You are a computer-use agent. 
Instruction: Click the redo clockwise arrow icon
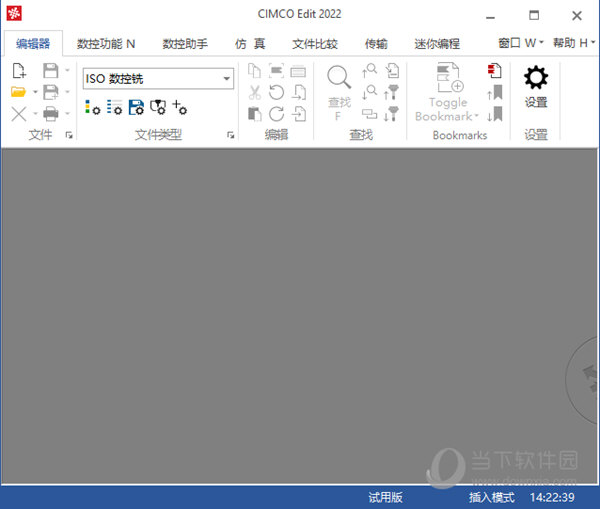(276, 114)
